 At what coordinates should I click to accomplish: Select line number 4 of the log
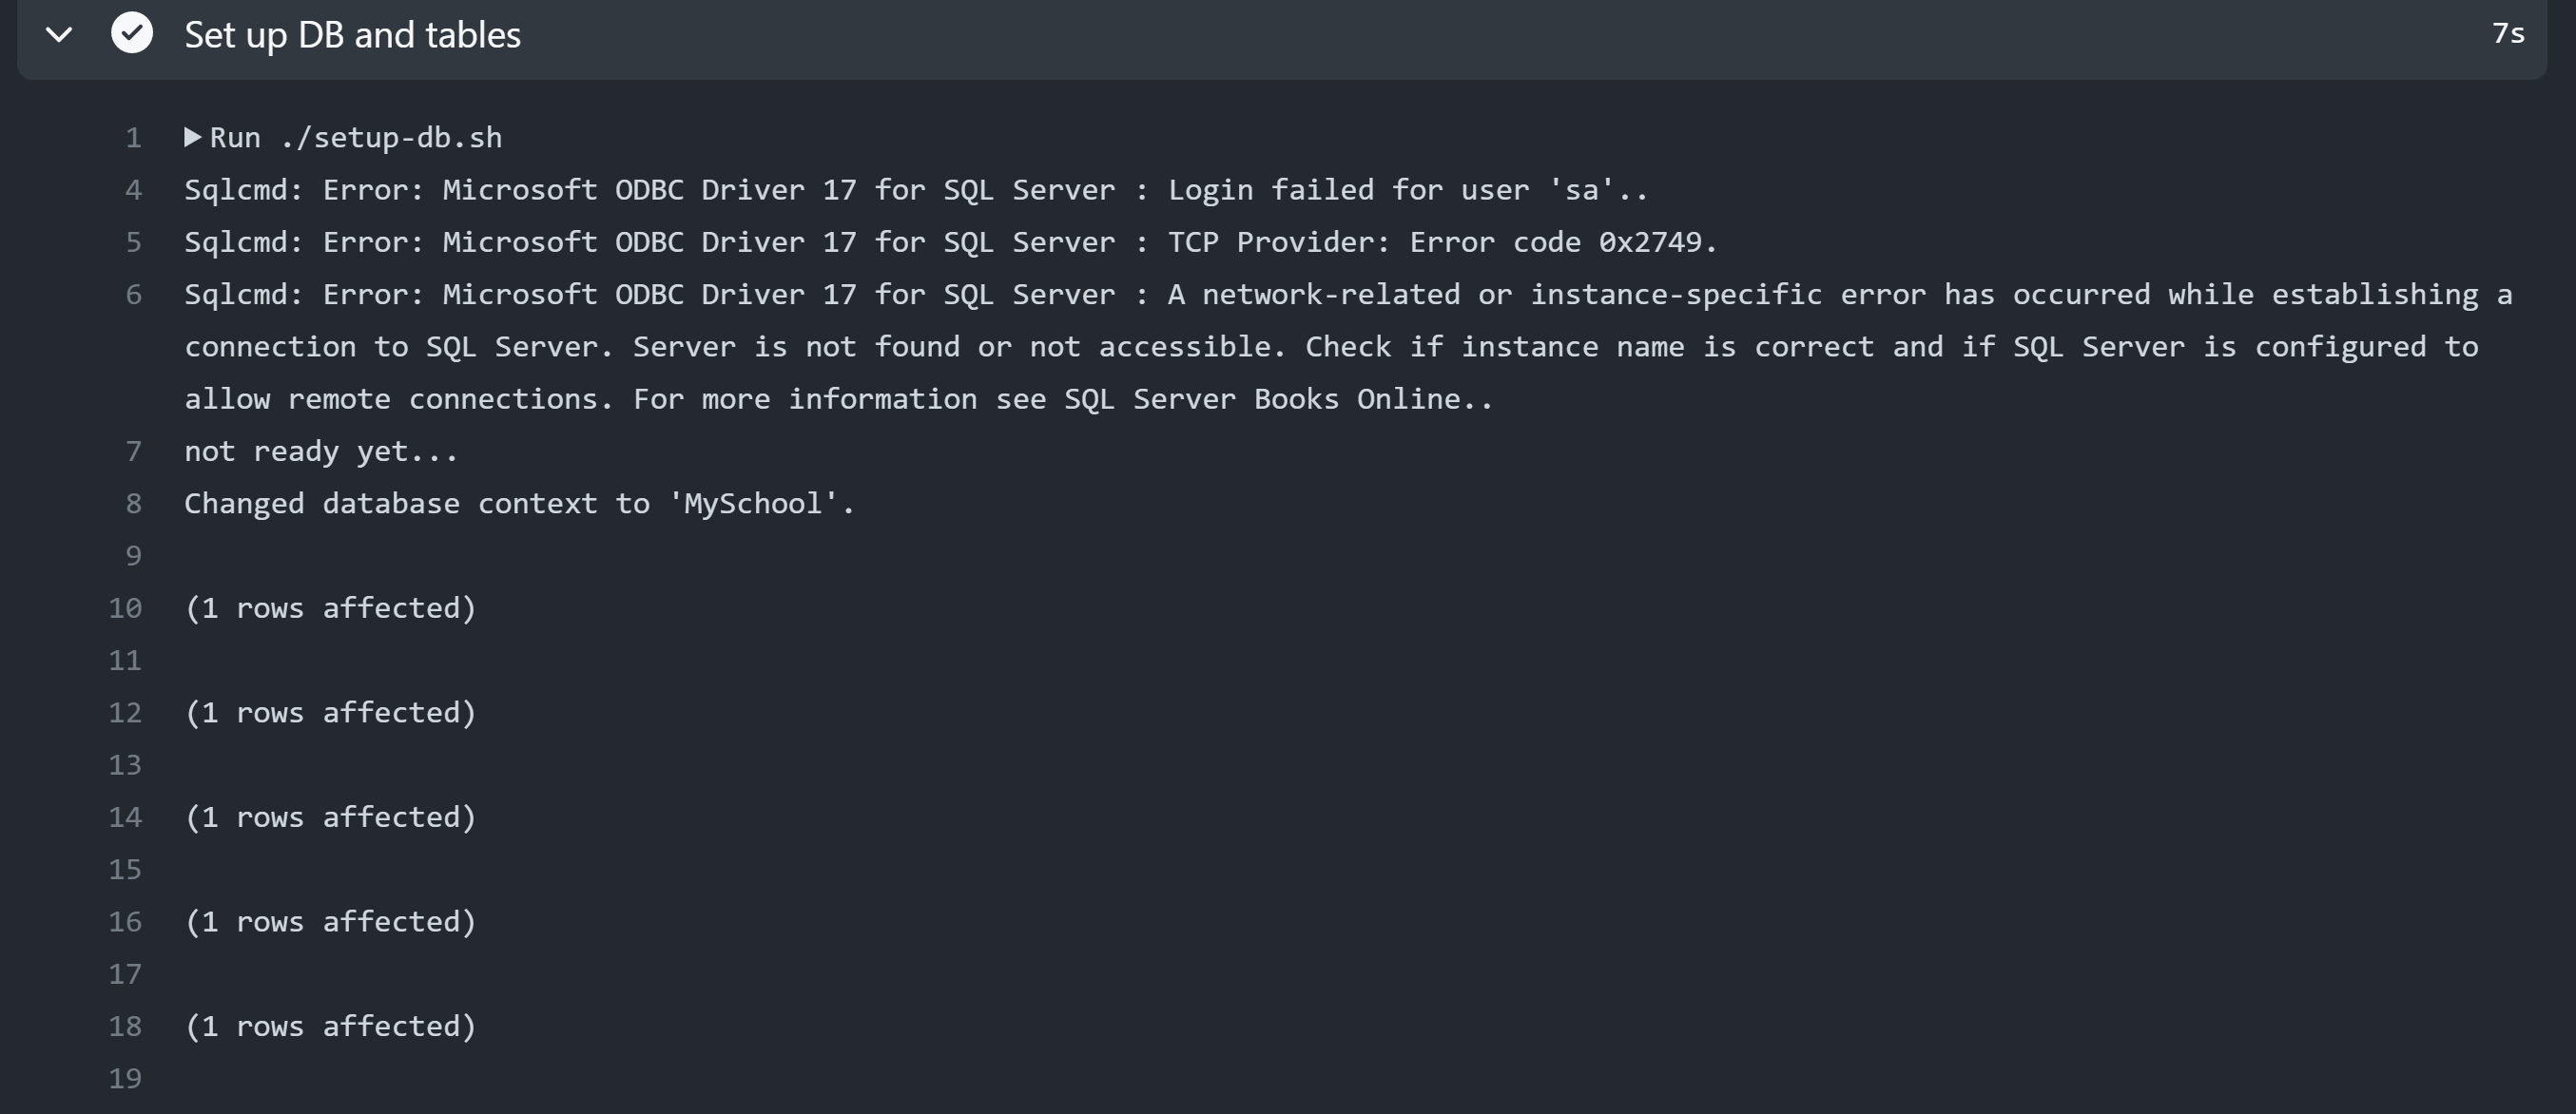(133, 190)
